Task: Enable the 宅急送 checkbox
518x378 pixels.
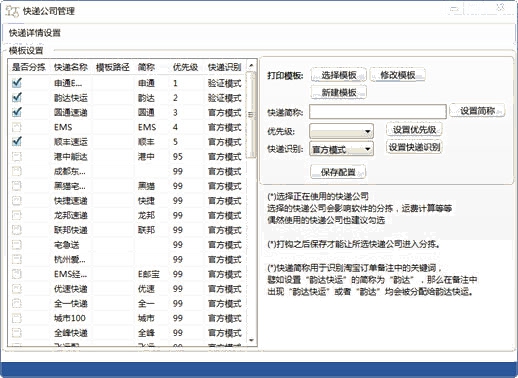Action: coord(17,245)
